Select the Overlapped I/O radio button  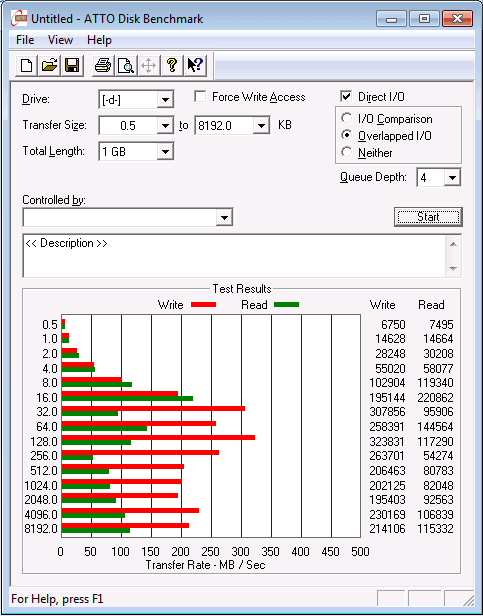point(347,135)
